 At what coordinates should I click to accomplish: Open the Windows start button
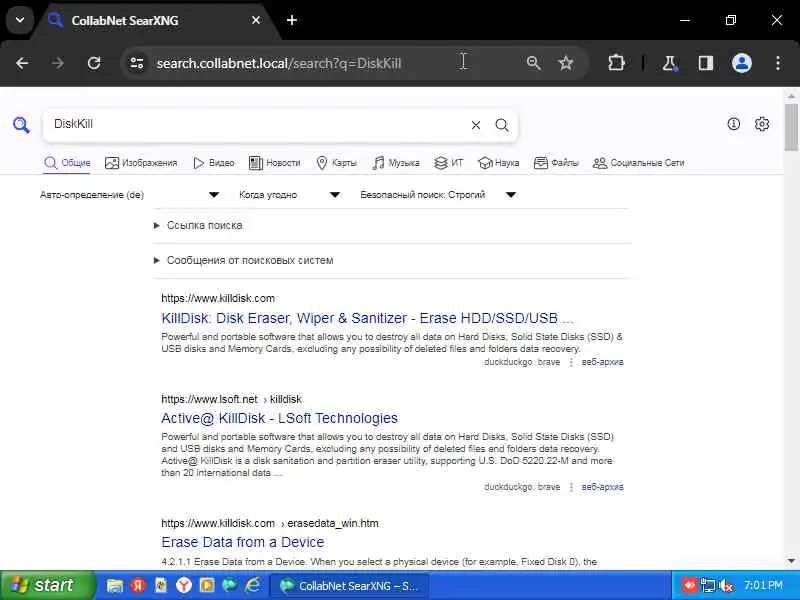[x=47, y=585]
